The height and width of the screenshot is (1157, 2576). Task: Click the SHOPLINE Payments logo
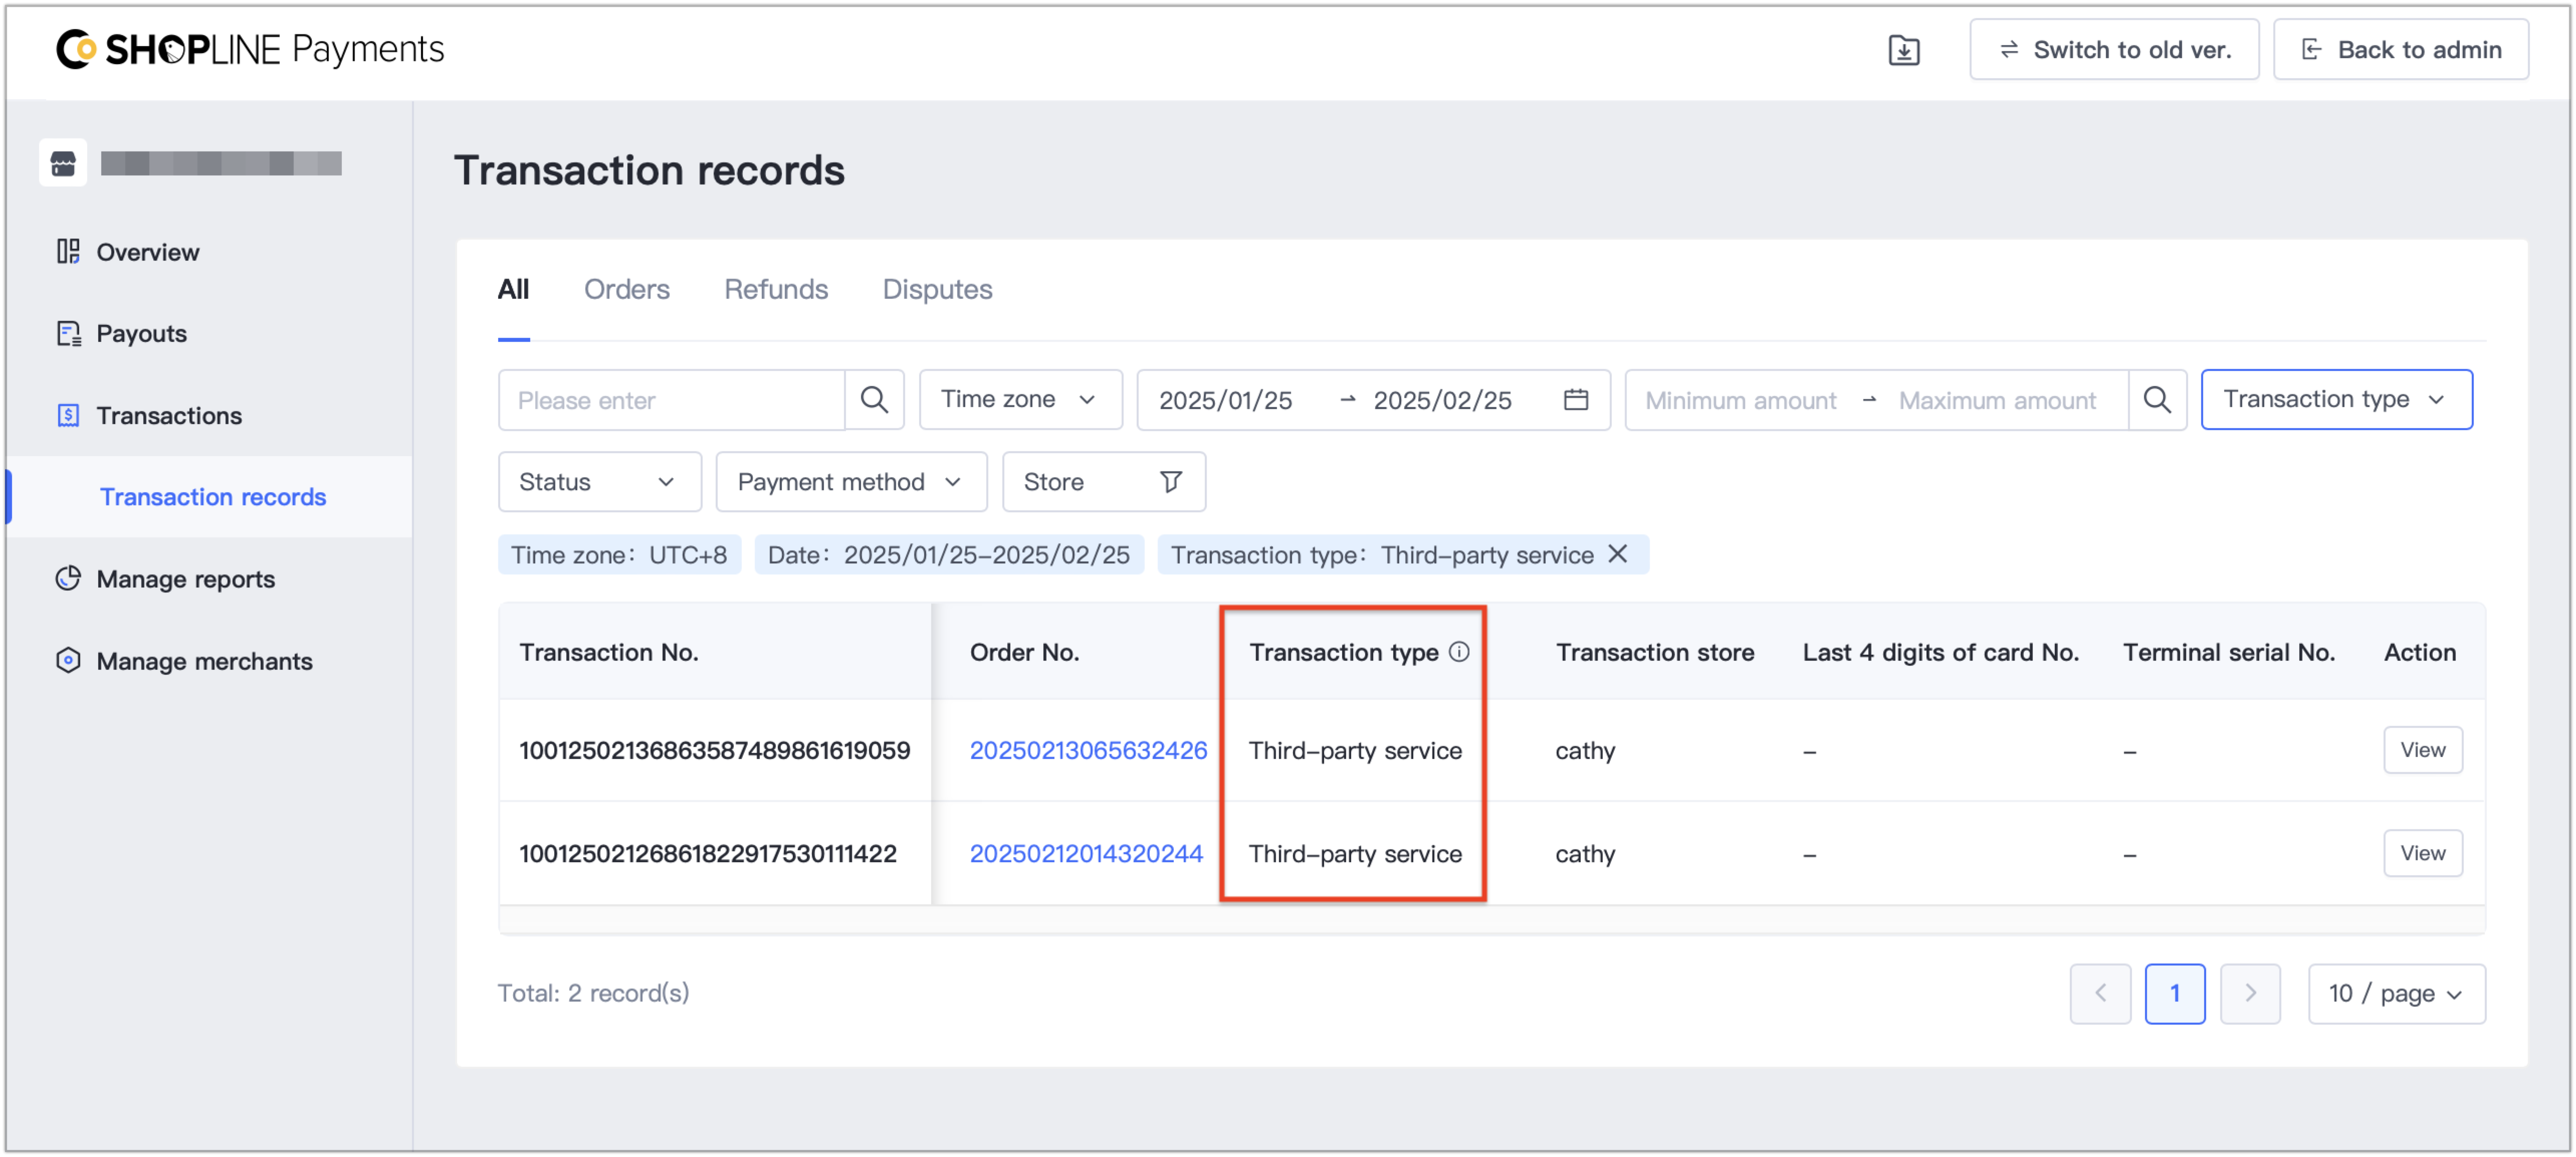pyautogui.click(x=250, y=49)
